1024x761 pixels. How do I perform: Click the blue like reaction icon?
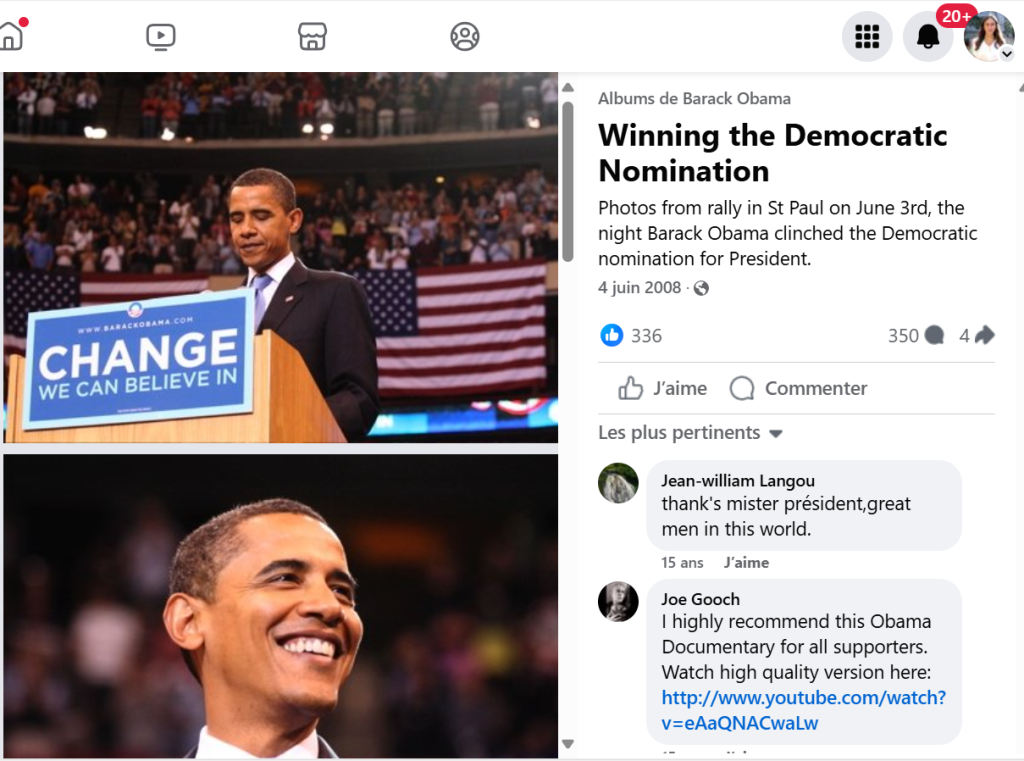[x=612, y=336]
